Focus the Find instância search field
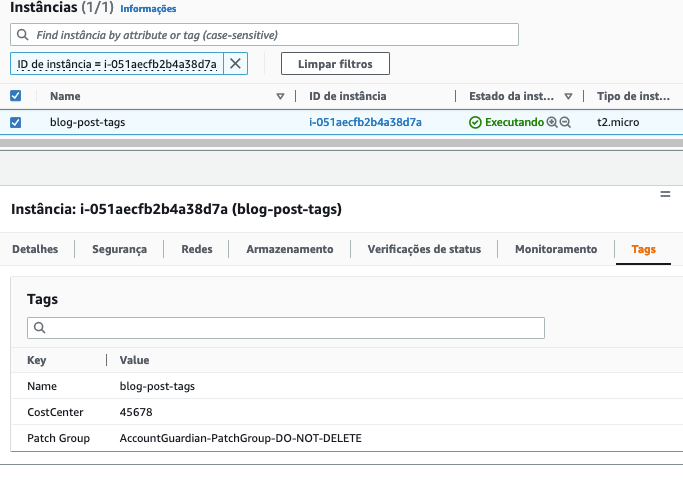This screenshot has width=683, height=489. point(264,34)
